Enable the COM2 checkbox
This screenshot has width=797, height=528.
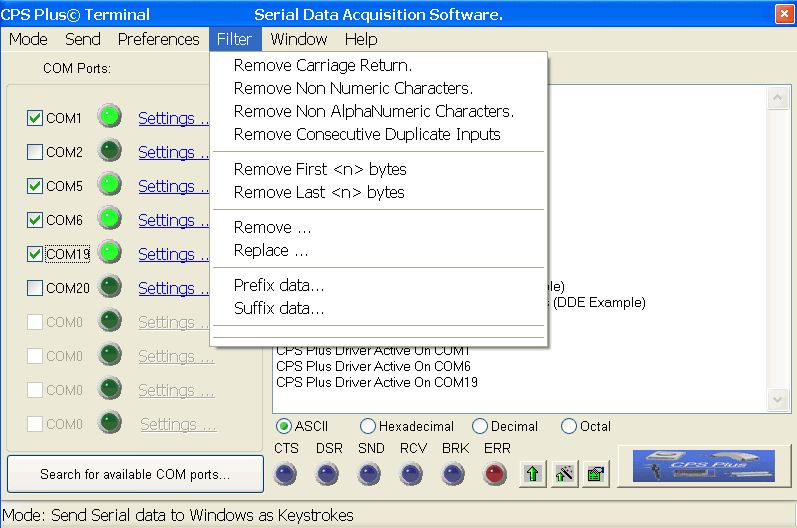pyautogui.click(x=35, y=152)
